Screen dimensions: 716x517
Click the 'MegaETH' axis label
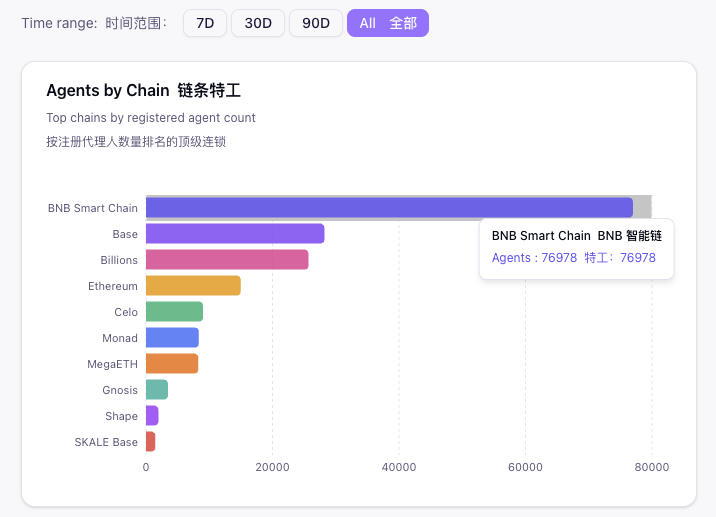(x=112, y=364)
